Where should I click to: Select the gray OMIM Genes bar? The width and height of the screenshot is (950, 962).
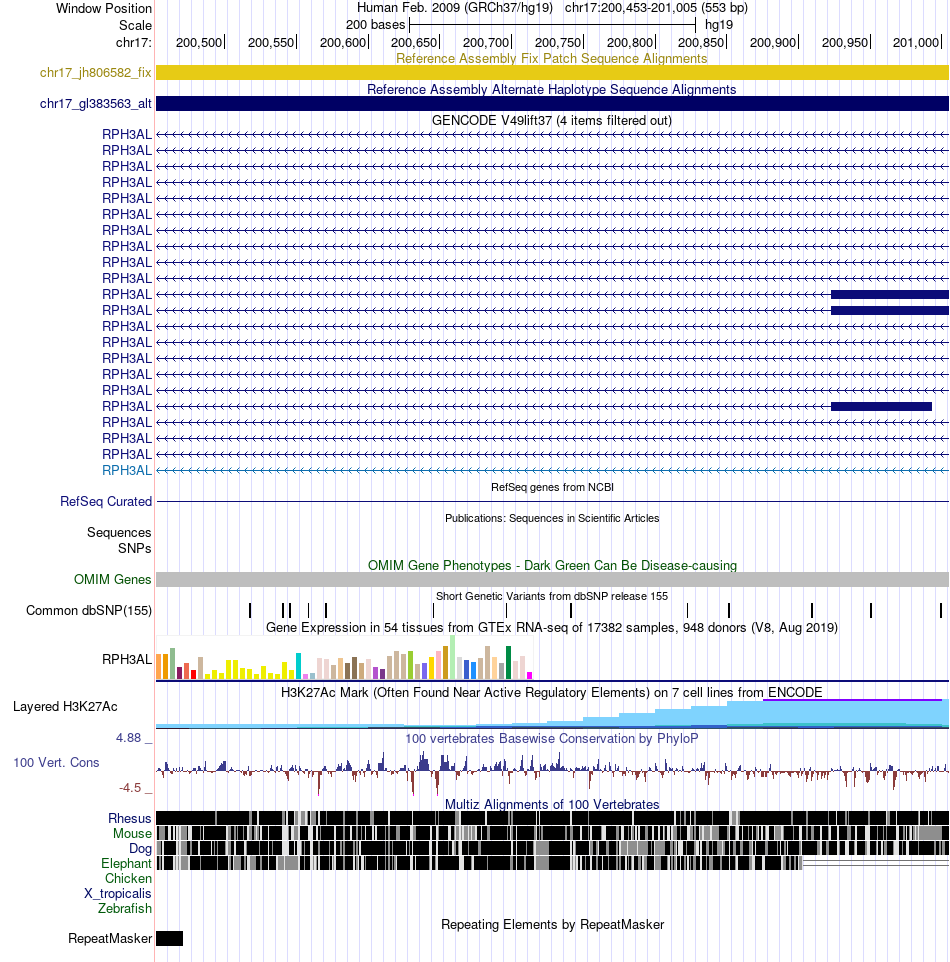(552, 579)
